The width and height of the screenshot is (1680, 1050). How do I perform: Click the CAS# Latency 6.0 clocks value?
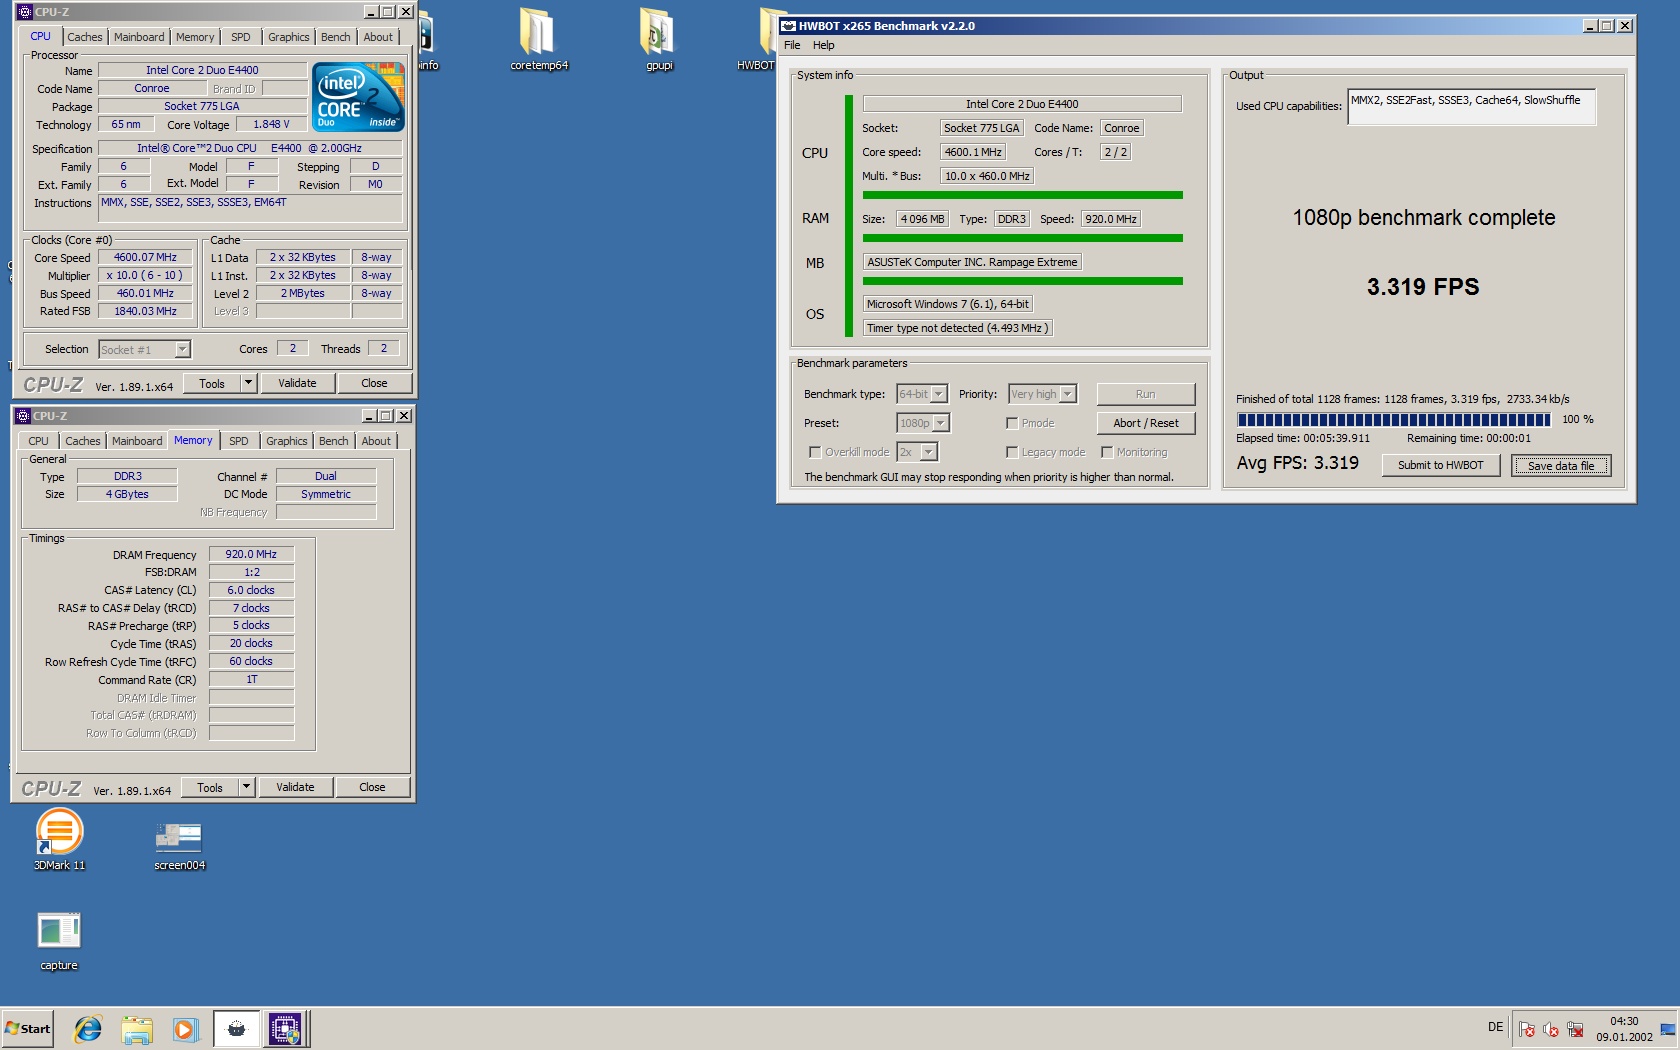coord(251,590)
